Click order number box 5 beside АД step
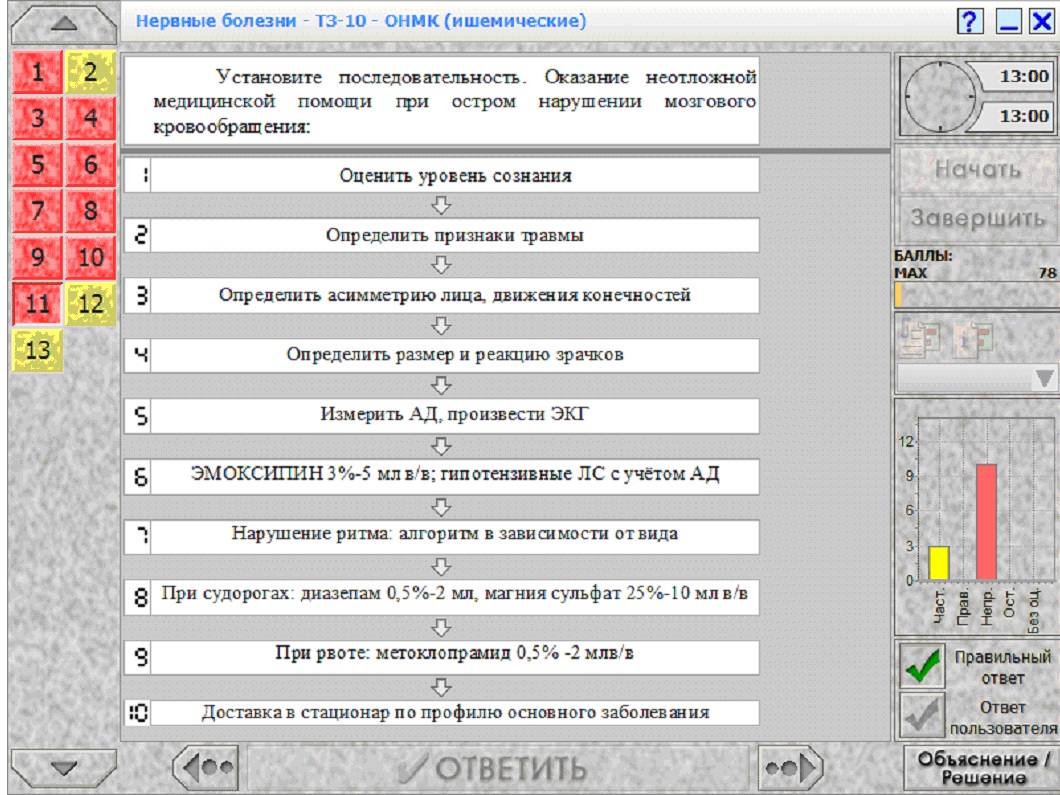This screenshot has height=795, width=1060. click(138, 415)
